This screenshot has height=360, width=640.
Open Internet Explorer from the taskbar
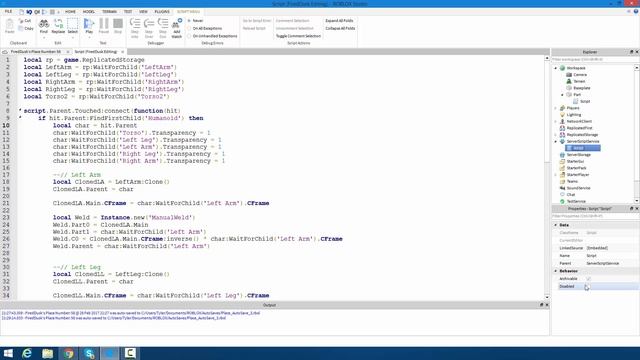tap(27, 353)
